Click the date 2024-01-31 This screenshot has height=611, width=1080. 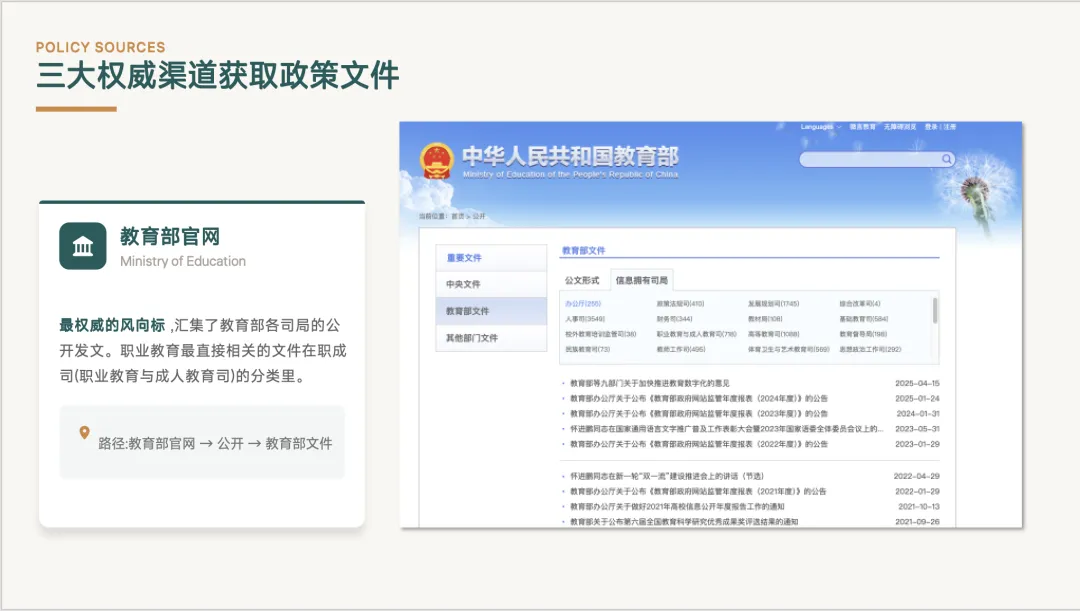917,413
